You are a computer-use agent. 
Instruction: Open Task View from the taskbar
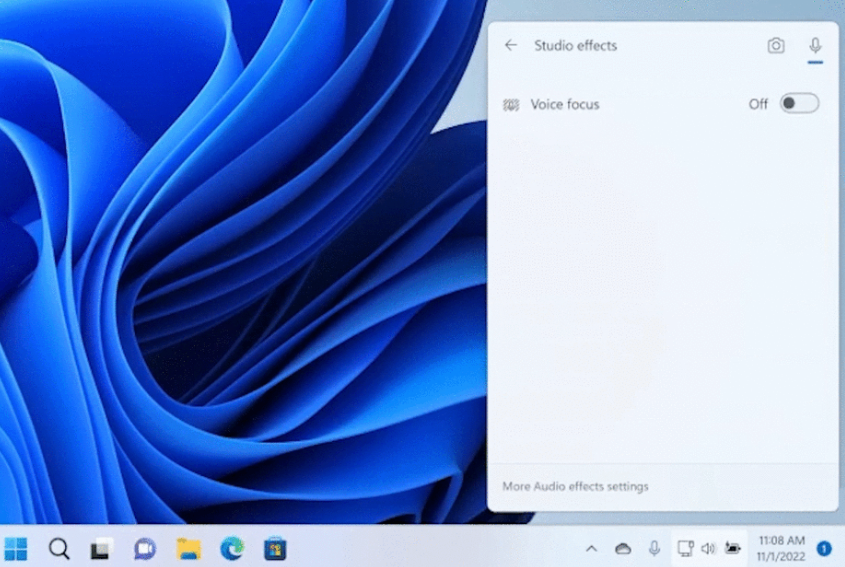pyautogui.click(x=101, y=548)
